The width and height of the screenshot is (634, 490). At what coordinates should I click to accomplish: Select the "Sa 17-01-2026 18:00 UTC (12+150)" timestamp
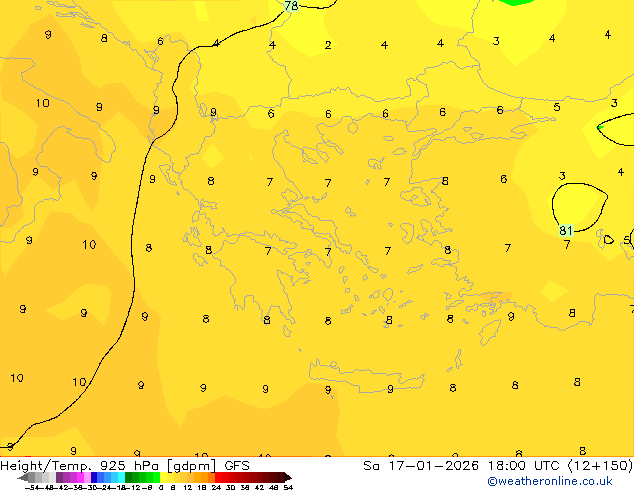pyautogui.click(x=498, y=465)
